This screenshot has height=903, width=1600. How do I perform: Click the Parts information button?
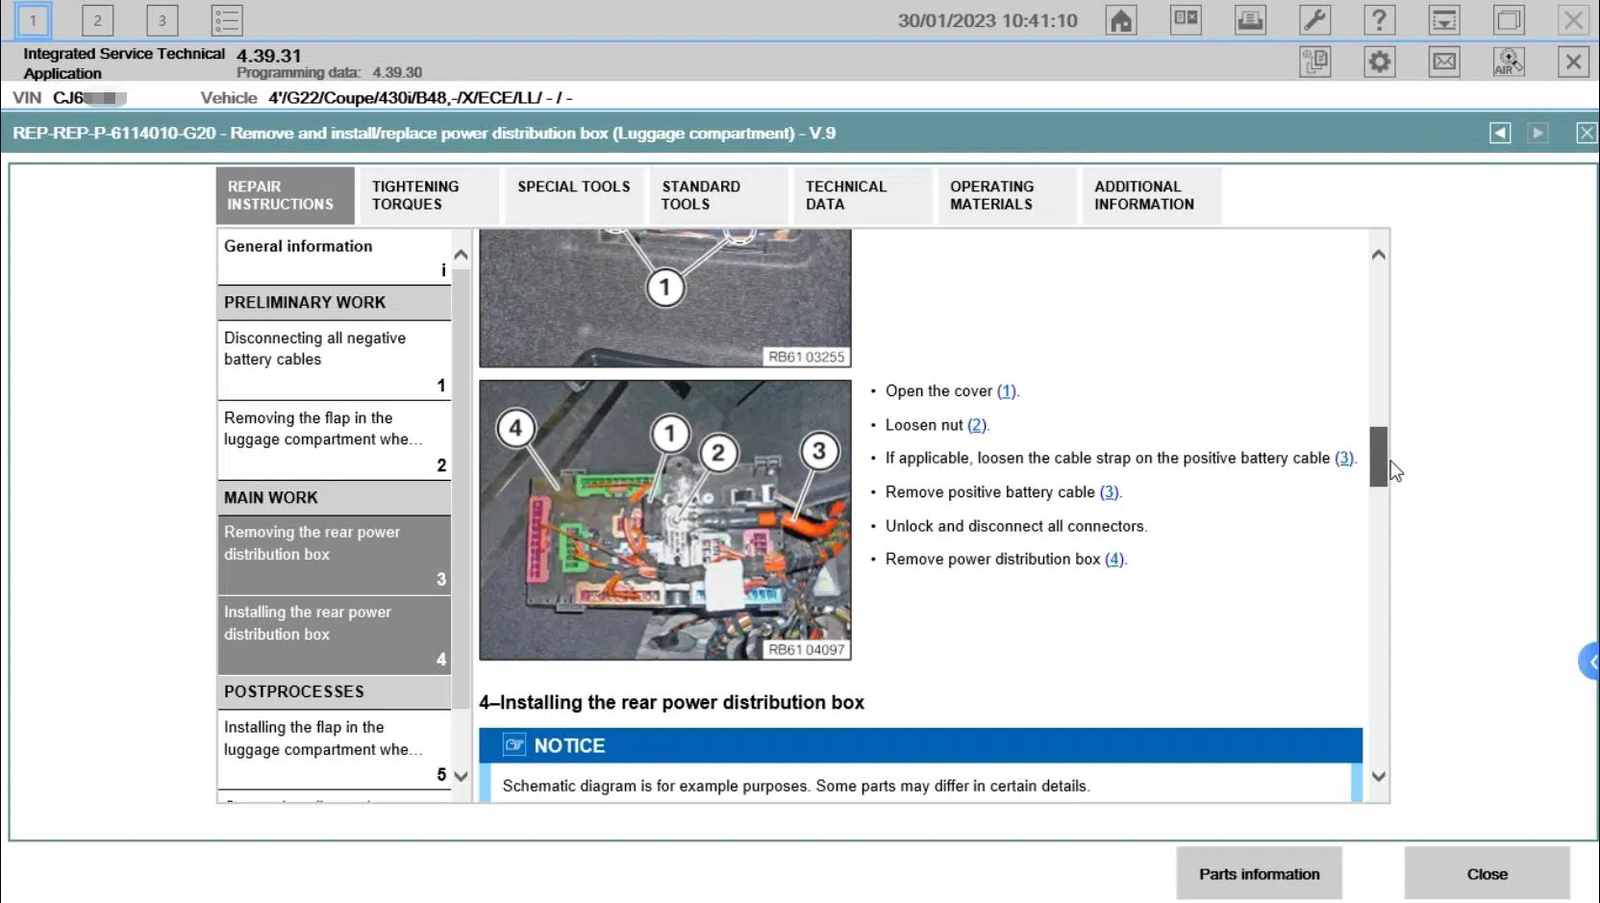pyautogui.click(x=1258, y=874)
